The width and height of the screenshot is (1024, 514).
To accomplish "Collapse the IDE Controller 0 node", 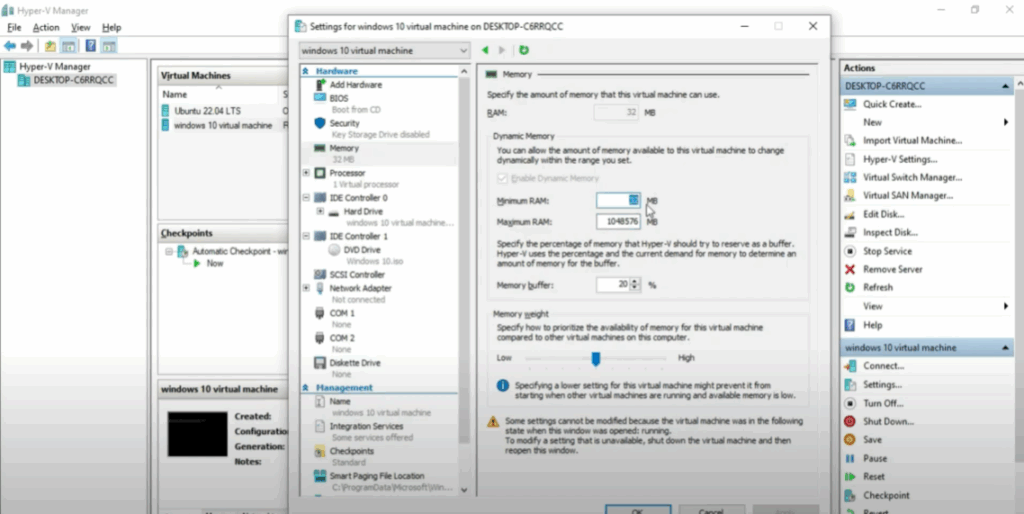I will [x=306, y=198].
